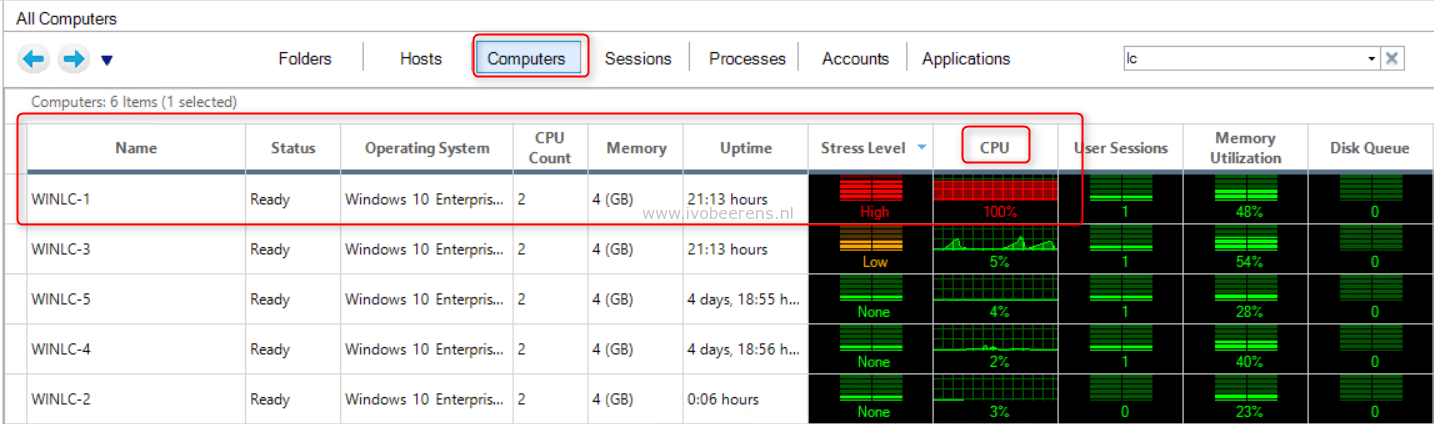
Task: Click WINLC-1 High stress level gauge
Action: tap(871, 198)
